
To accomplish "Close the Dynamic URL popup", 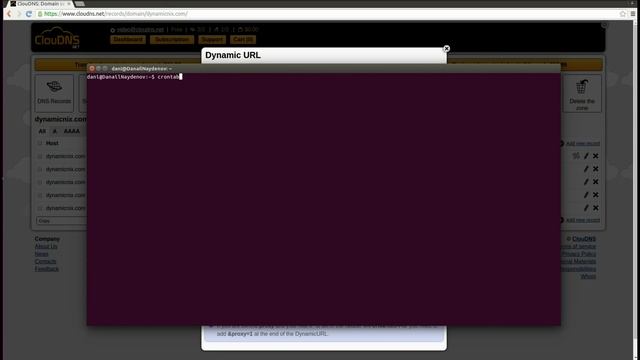I will 447,49.
